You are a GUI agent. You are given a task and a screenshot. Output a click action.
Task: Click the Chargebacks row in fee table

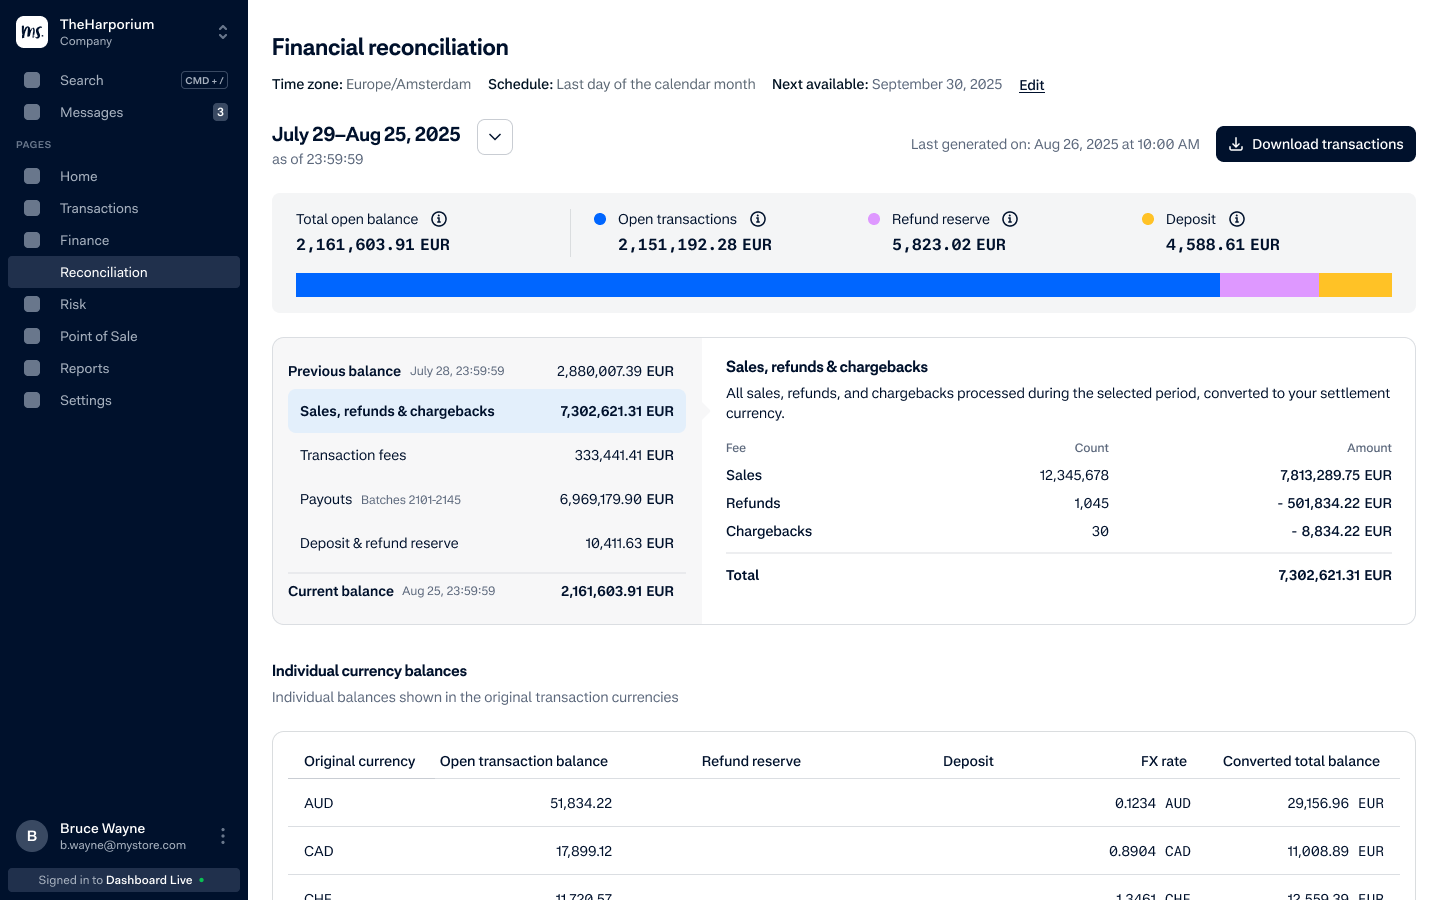[1059, 531]
